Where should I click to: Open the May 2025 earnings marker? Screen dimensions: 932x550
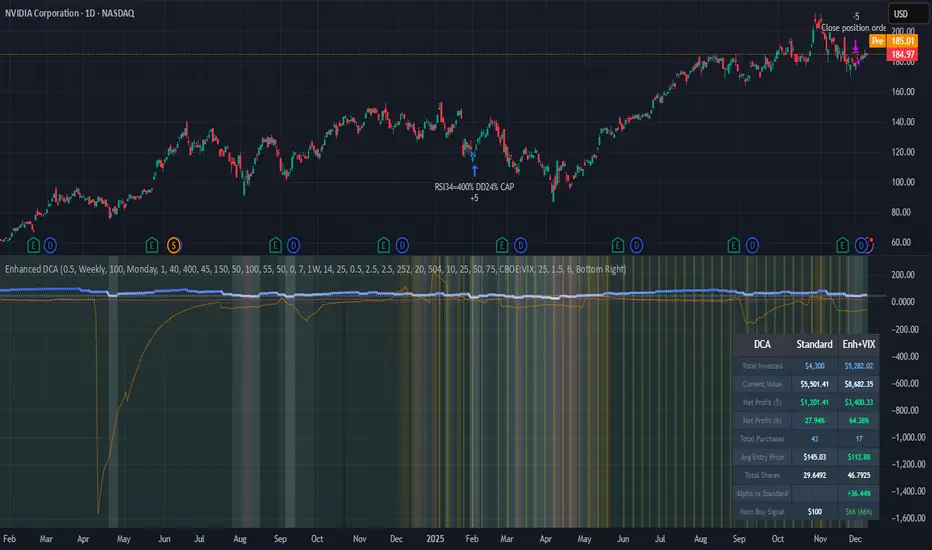point(618,245)
